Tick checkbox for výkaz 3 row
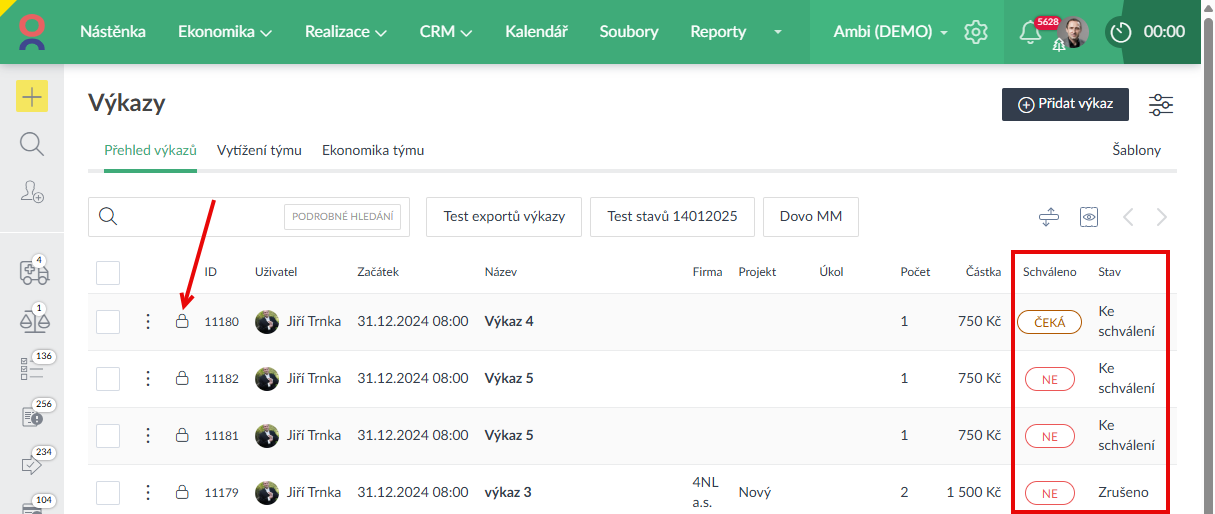The height and width of the screenshot is (514, 1215). [108, 493]
